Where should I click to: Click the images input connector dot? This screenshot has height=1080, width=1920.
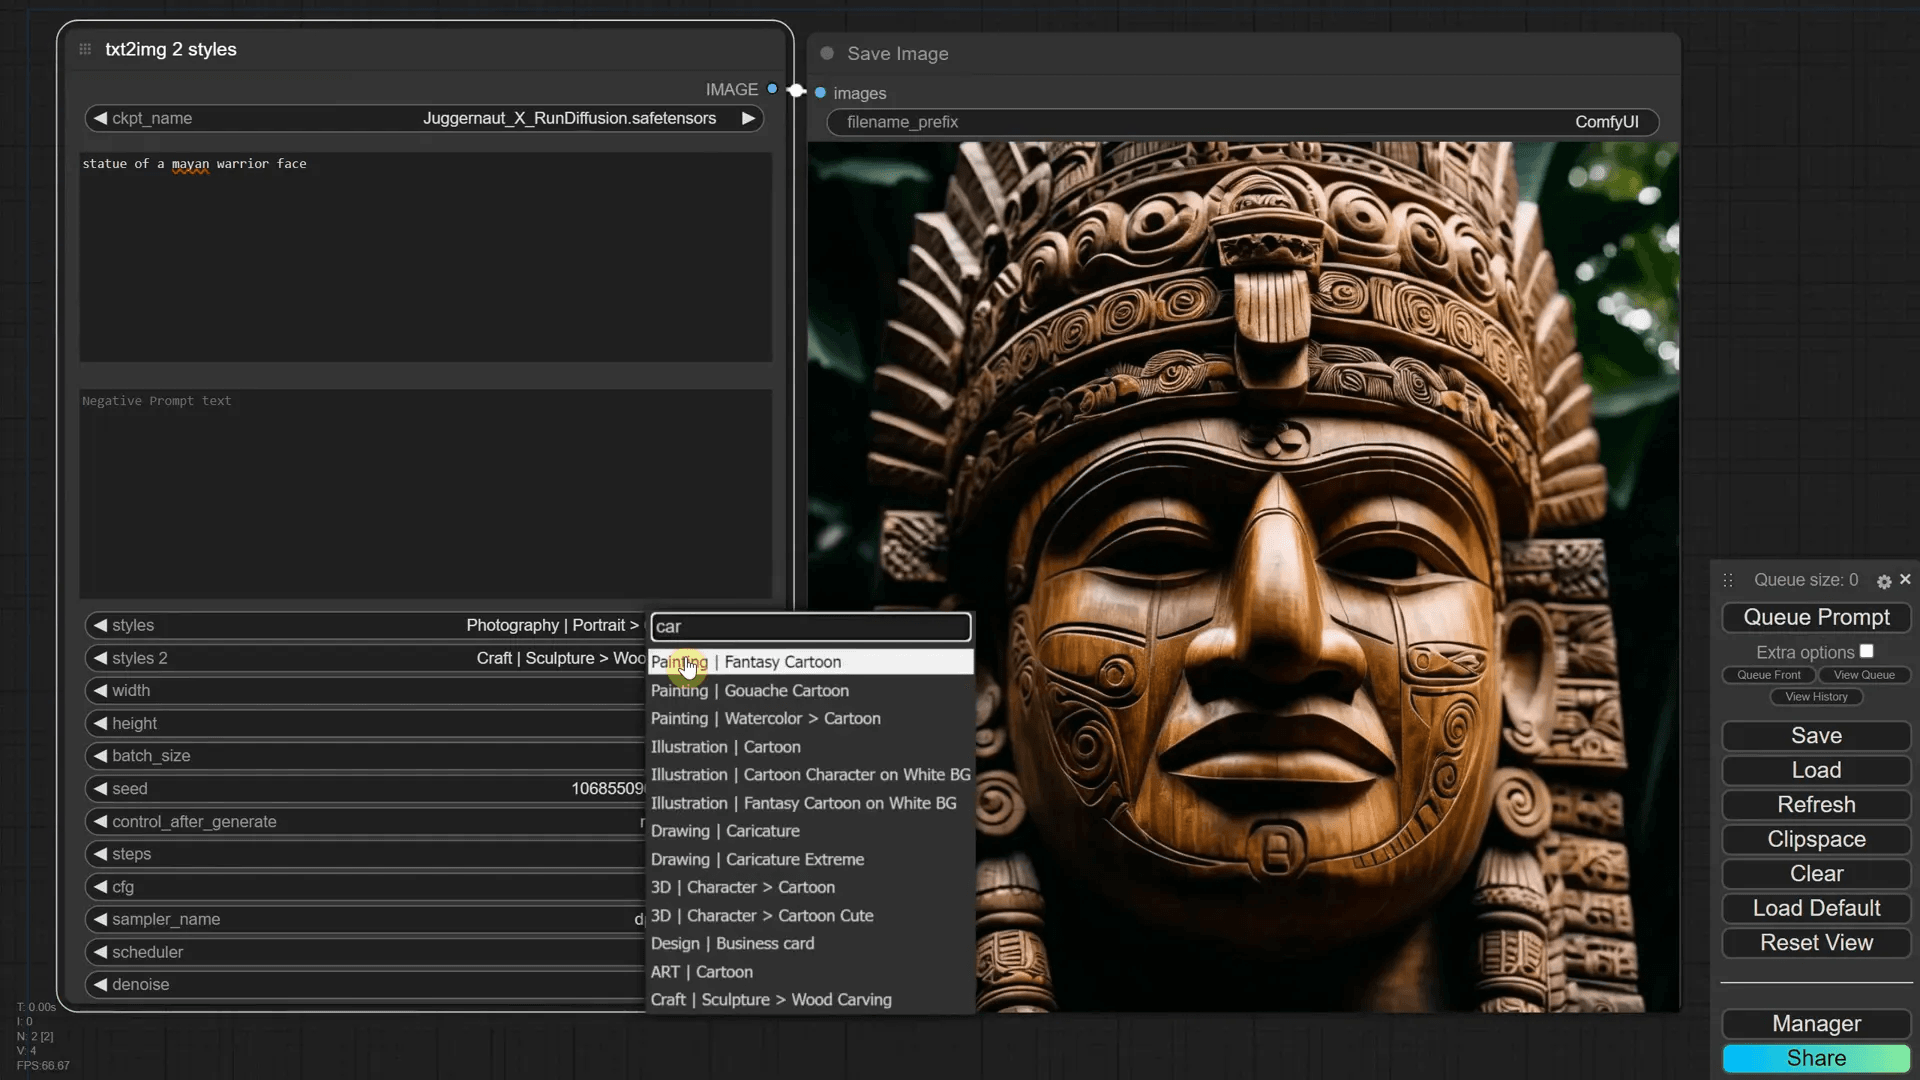click(x=820, y=92)
